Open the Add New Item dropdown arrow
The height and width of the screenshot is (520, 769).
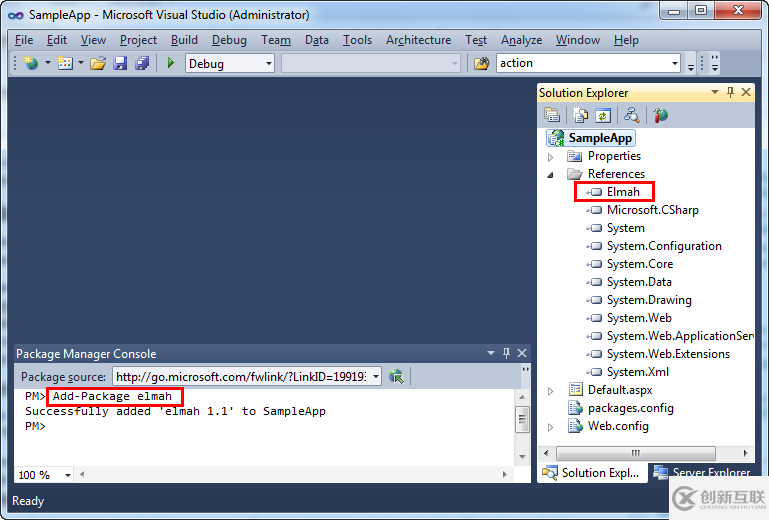coord(81,63)
